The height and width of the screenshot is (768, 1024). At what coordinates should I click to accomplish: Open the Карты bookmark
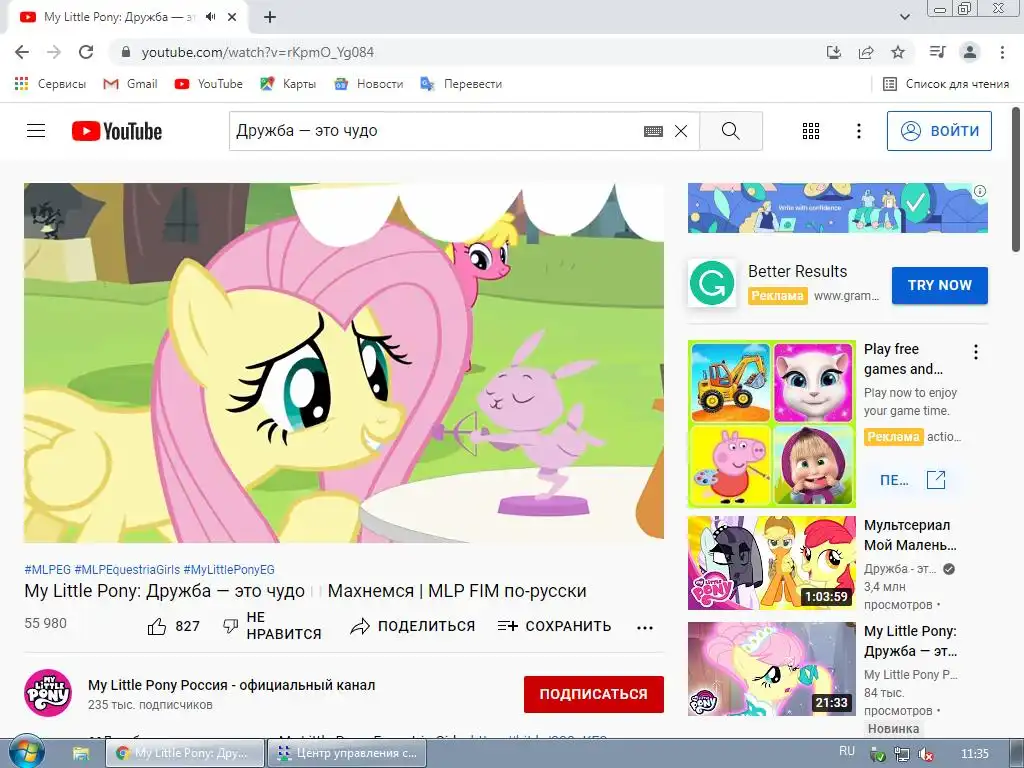tap(288, 84)
